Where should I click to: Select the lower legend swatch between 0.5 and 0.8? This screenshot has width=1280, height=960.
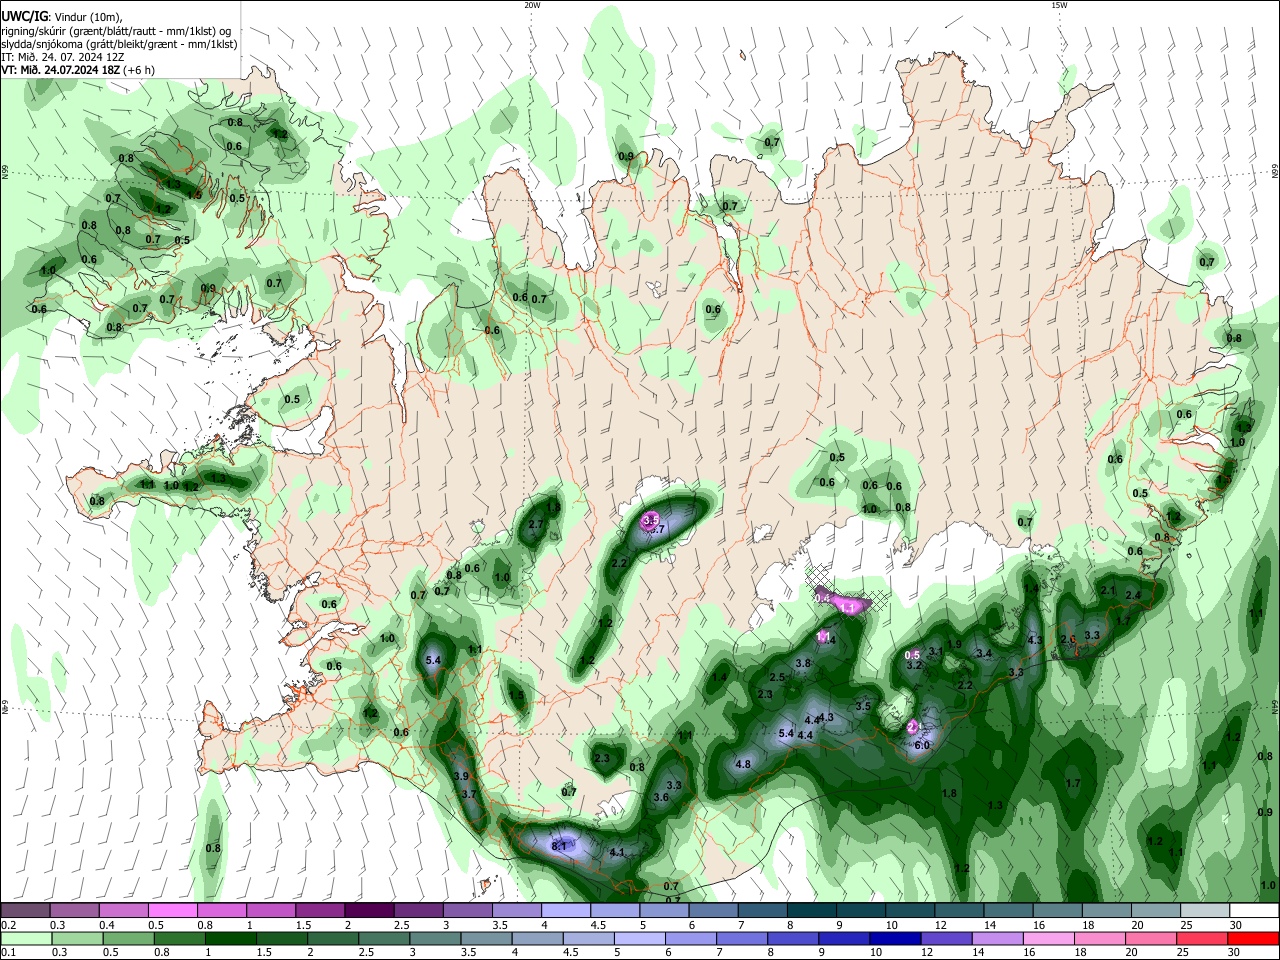pyautogui.click(x=128, y=938)
